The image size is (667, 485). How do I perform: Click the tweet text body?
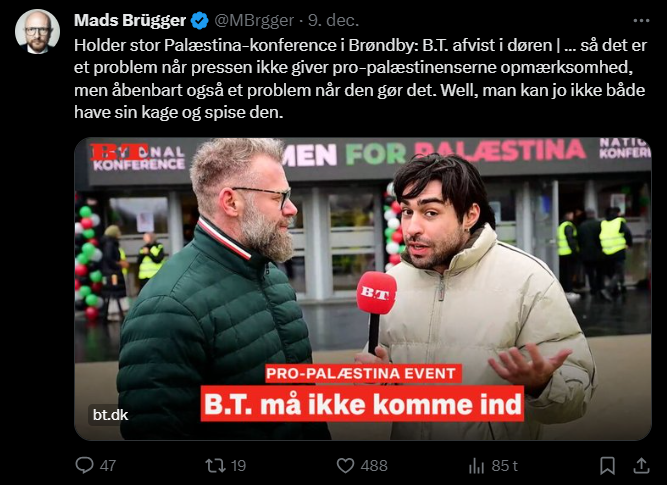[x=360, y=79]
